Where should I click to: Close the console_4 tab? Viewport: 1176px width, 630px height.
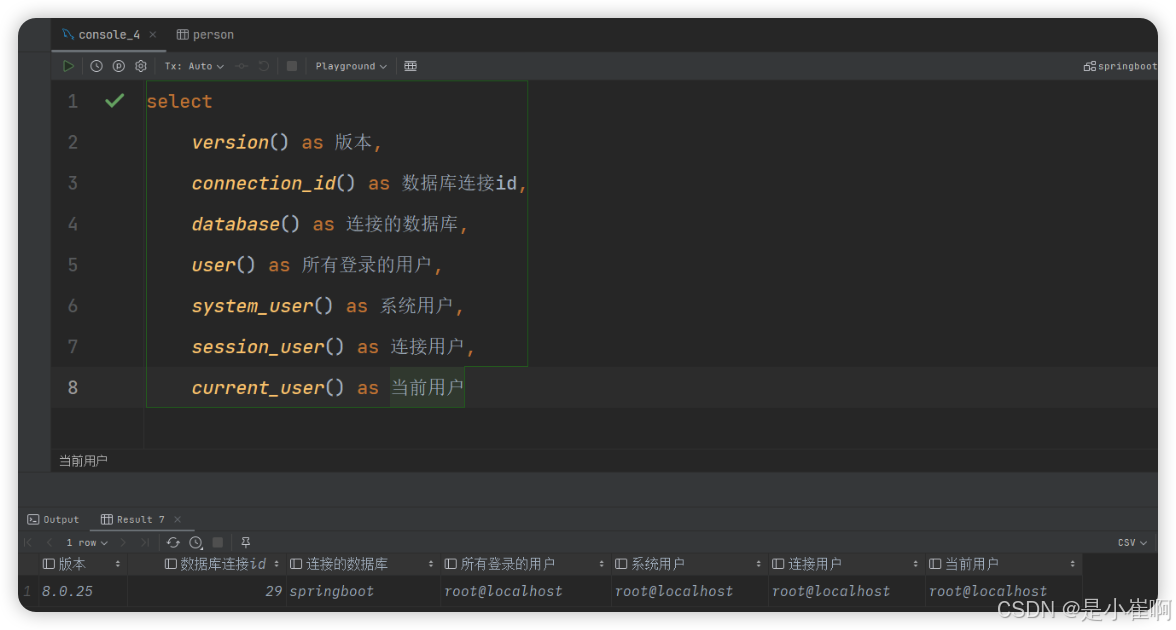pyautogui.click(x=153, y=34)
